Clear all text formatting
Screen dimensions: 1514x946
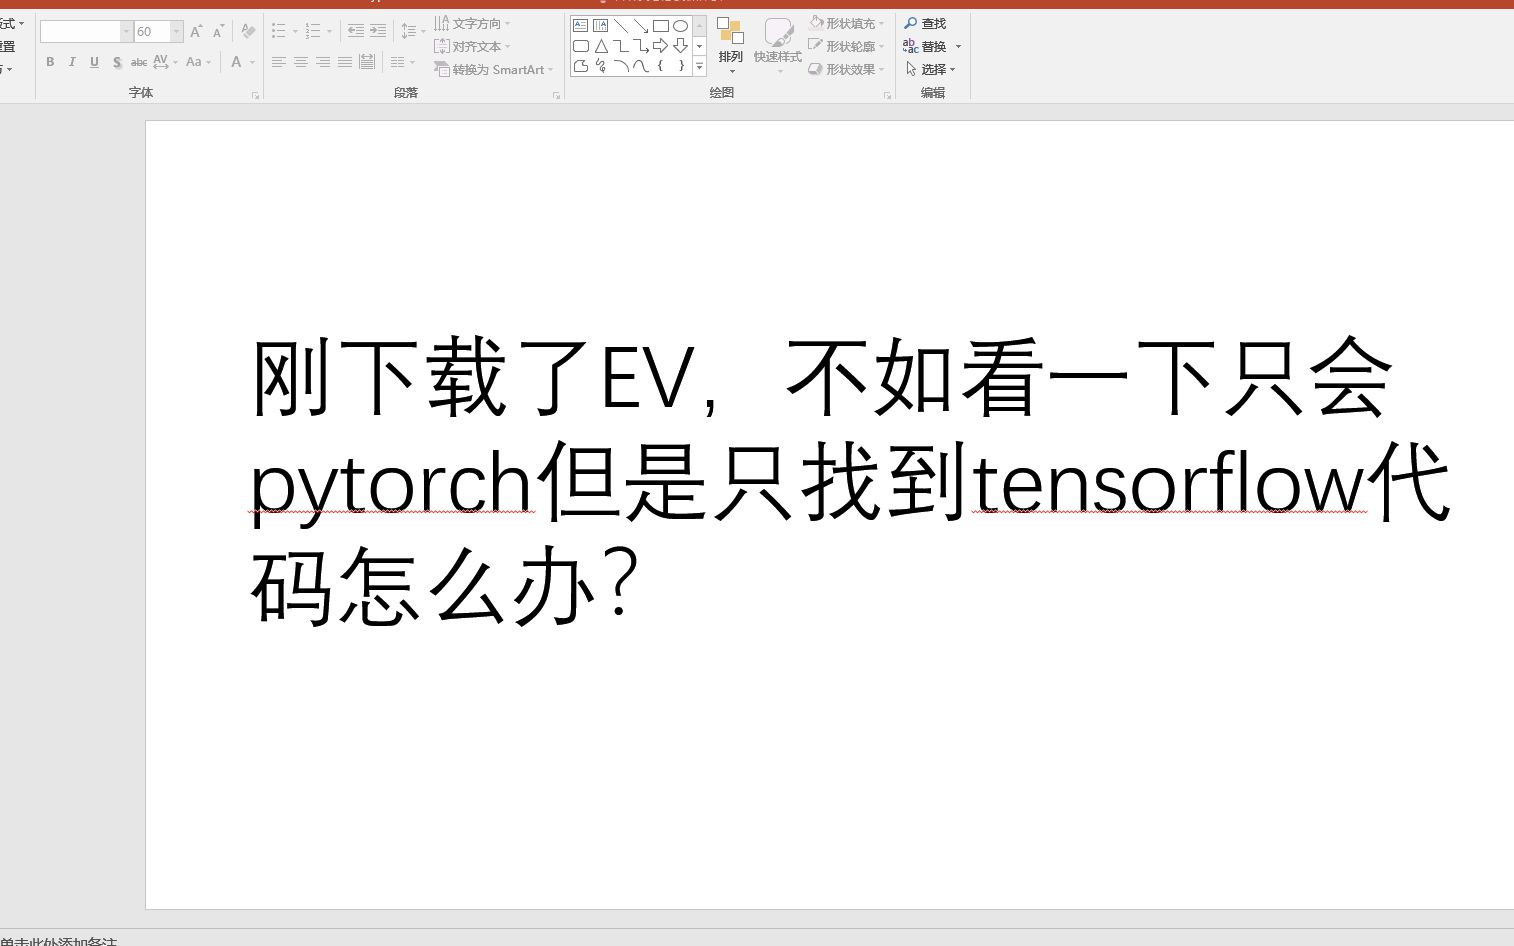point(248,32)
